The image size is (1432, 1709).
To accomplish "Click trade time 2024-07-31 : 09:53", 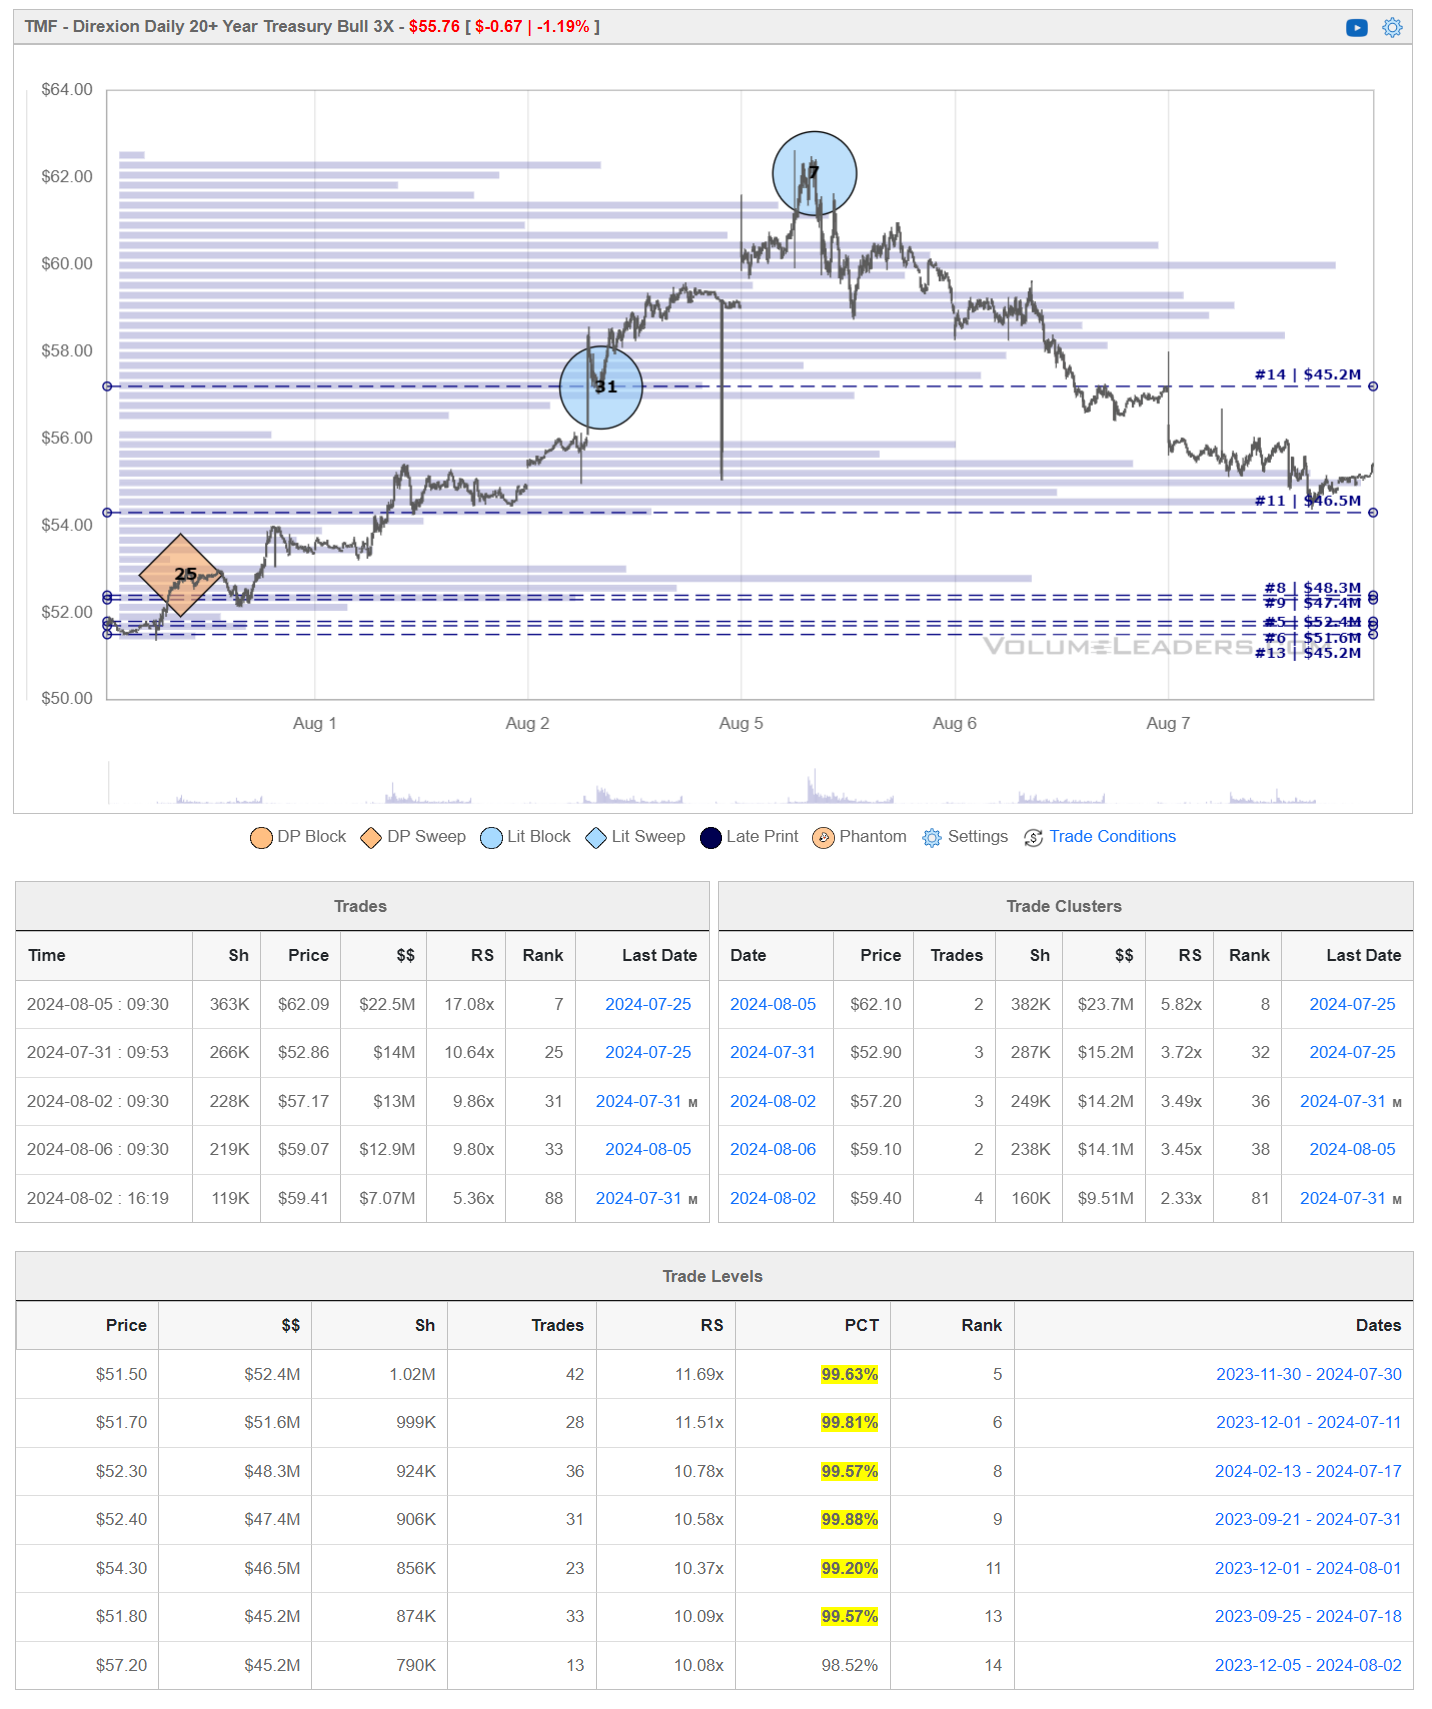I will click(x=98, y=1053).
